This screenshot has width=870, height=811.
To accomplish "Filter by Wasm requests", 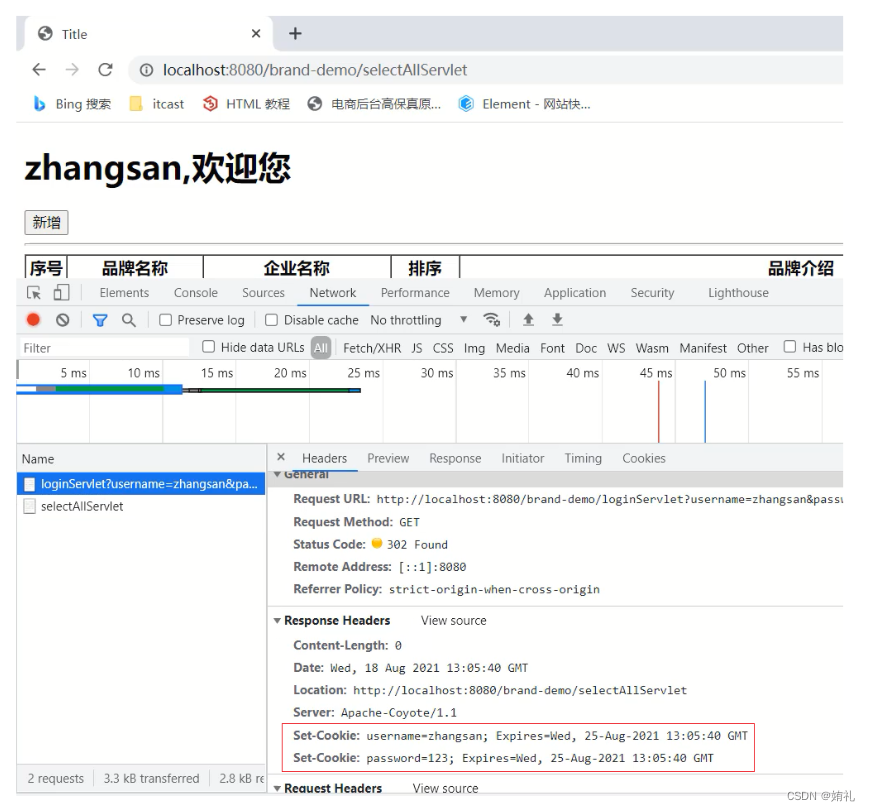I will (652, 348).
